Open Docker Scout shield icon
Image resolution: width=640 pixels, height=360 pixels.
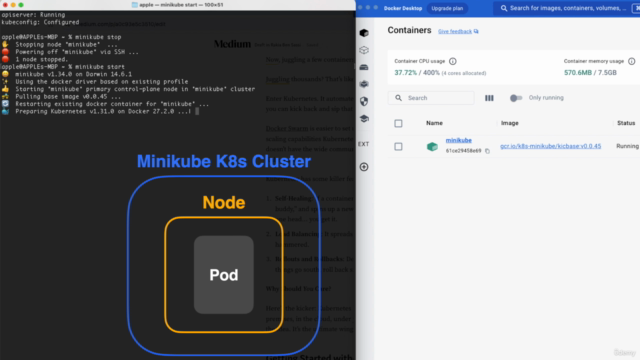coord(364,101)
